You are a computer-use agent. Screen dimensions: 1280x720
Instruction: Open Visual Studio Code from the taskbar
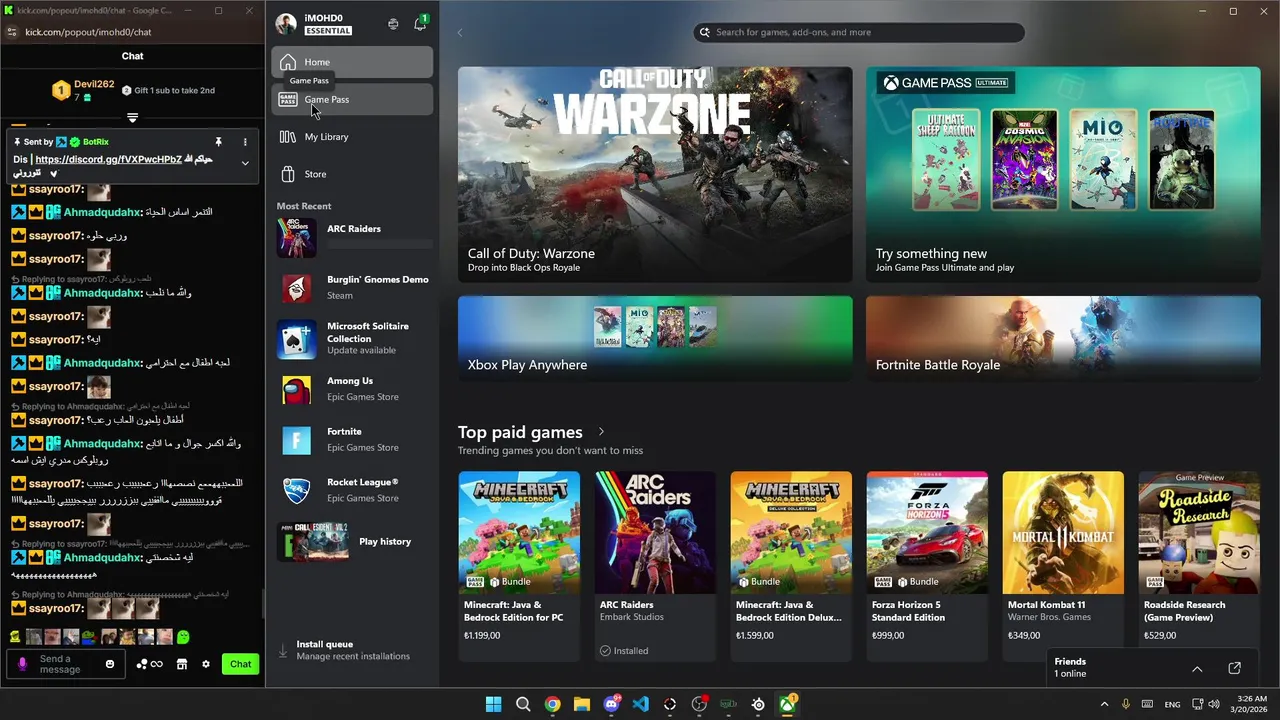click(x=641, y=704)
